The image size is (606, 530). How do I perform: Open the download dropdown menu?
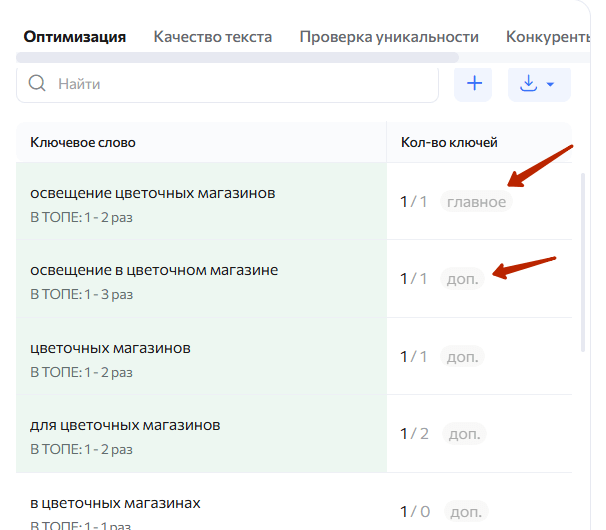point(539,84)
